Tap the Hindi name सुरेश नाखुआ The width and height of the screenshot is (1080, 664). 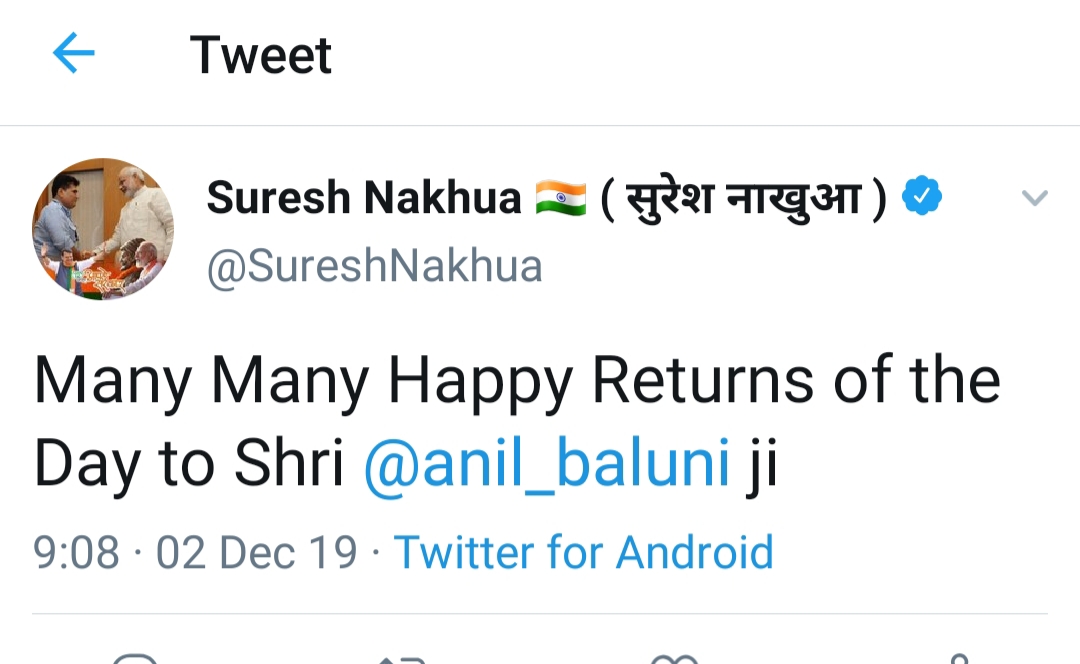(x=743, y=198)
